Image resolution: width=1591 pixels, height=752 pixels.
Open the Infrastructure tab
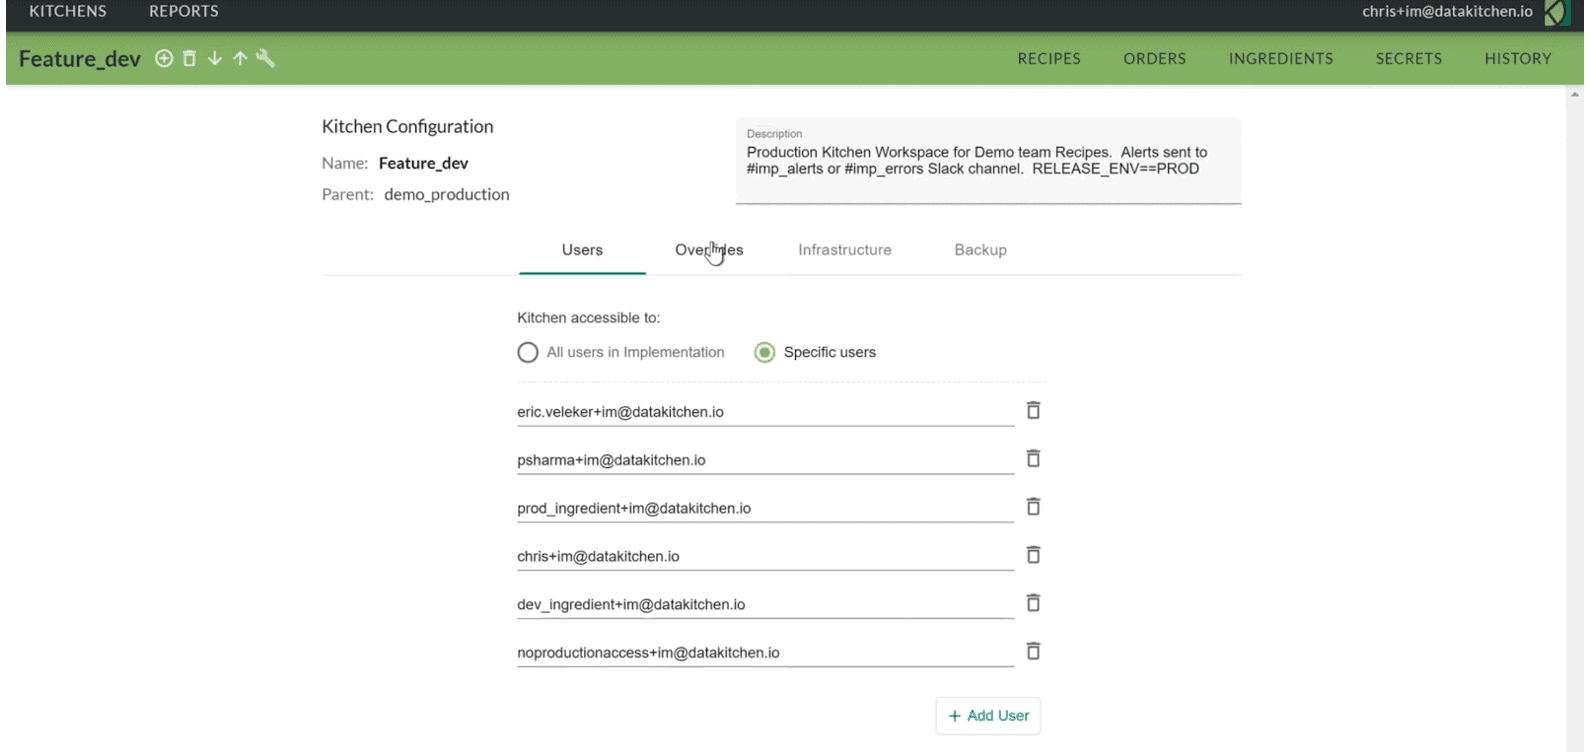844,250
